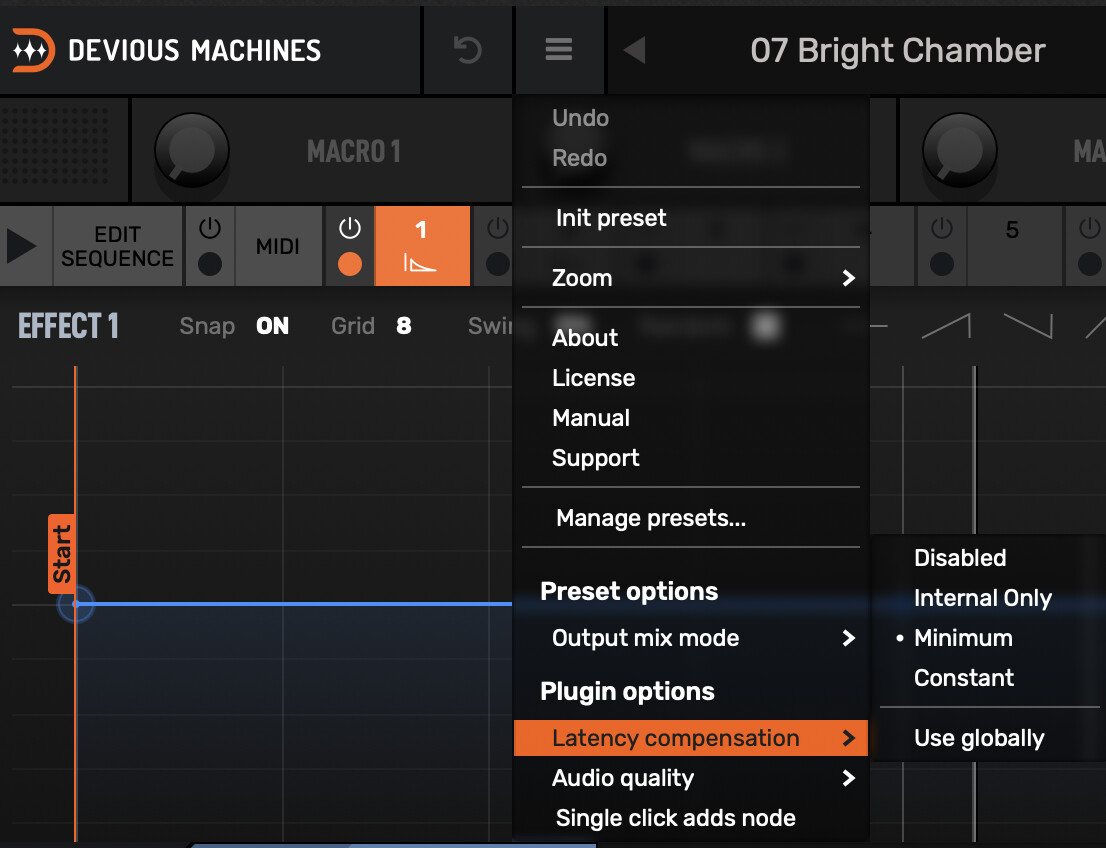This screenshot has width=1106, height=848.
Task: Choose Init preset from the menu
Action: coord(611,218)
